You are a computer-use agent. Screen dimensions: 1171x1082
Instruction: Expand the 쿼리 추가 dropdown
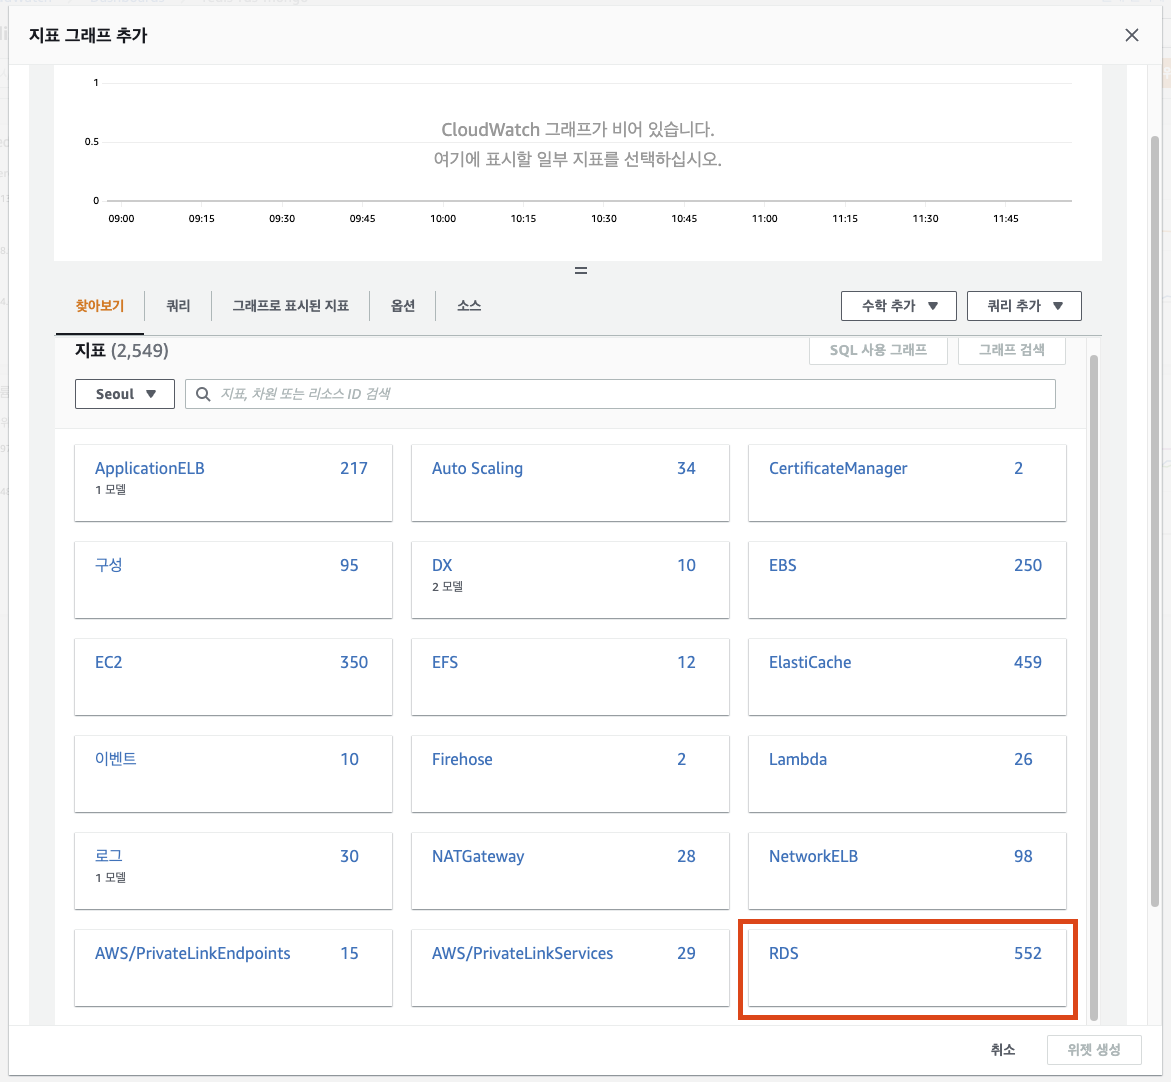(1024, 305)
